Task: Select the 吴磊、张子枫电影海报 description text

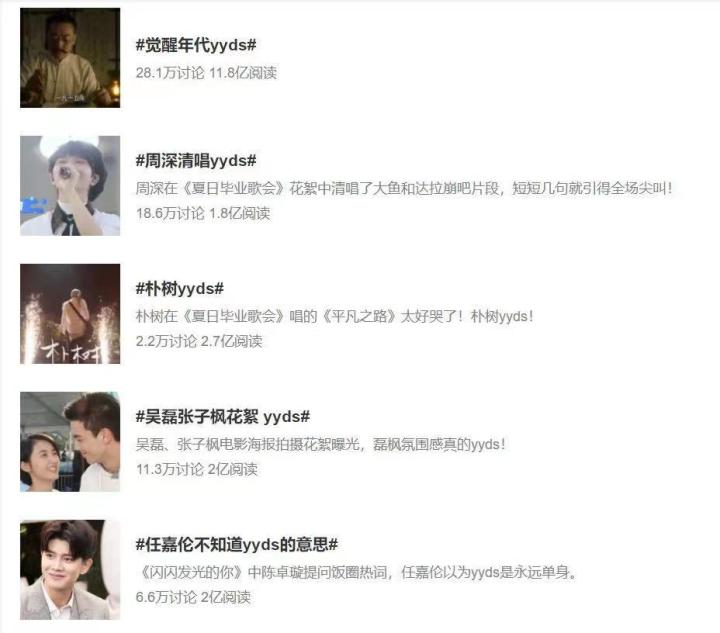Action: coord(321,444)
